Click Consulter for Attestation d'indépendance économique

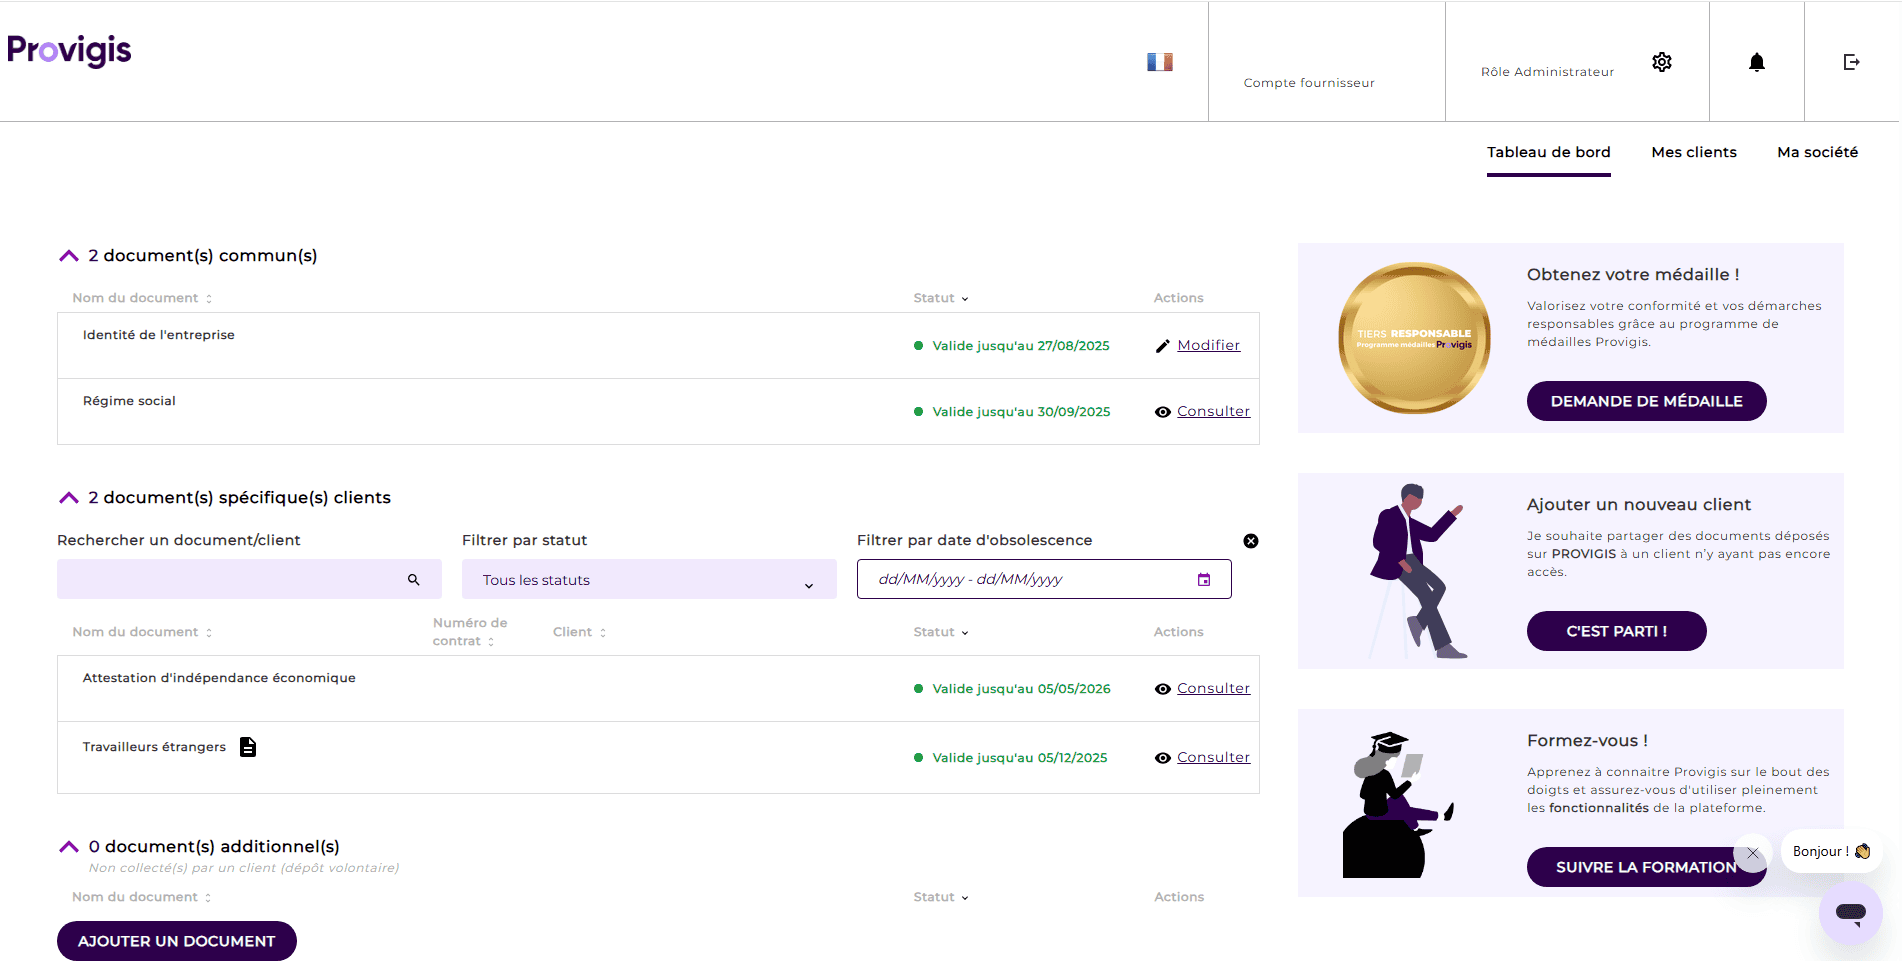[x=1213, y=688]
